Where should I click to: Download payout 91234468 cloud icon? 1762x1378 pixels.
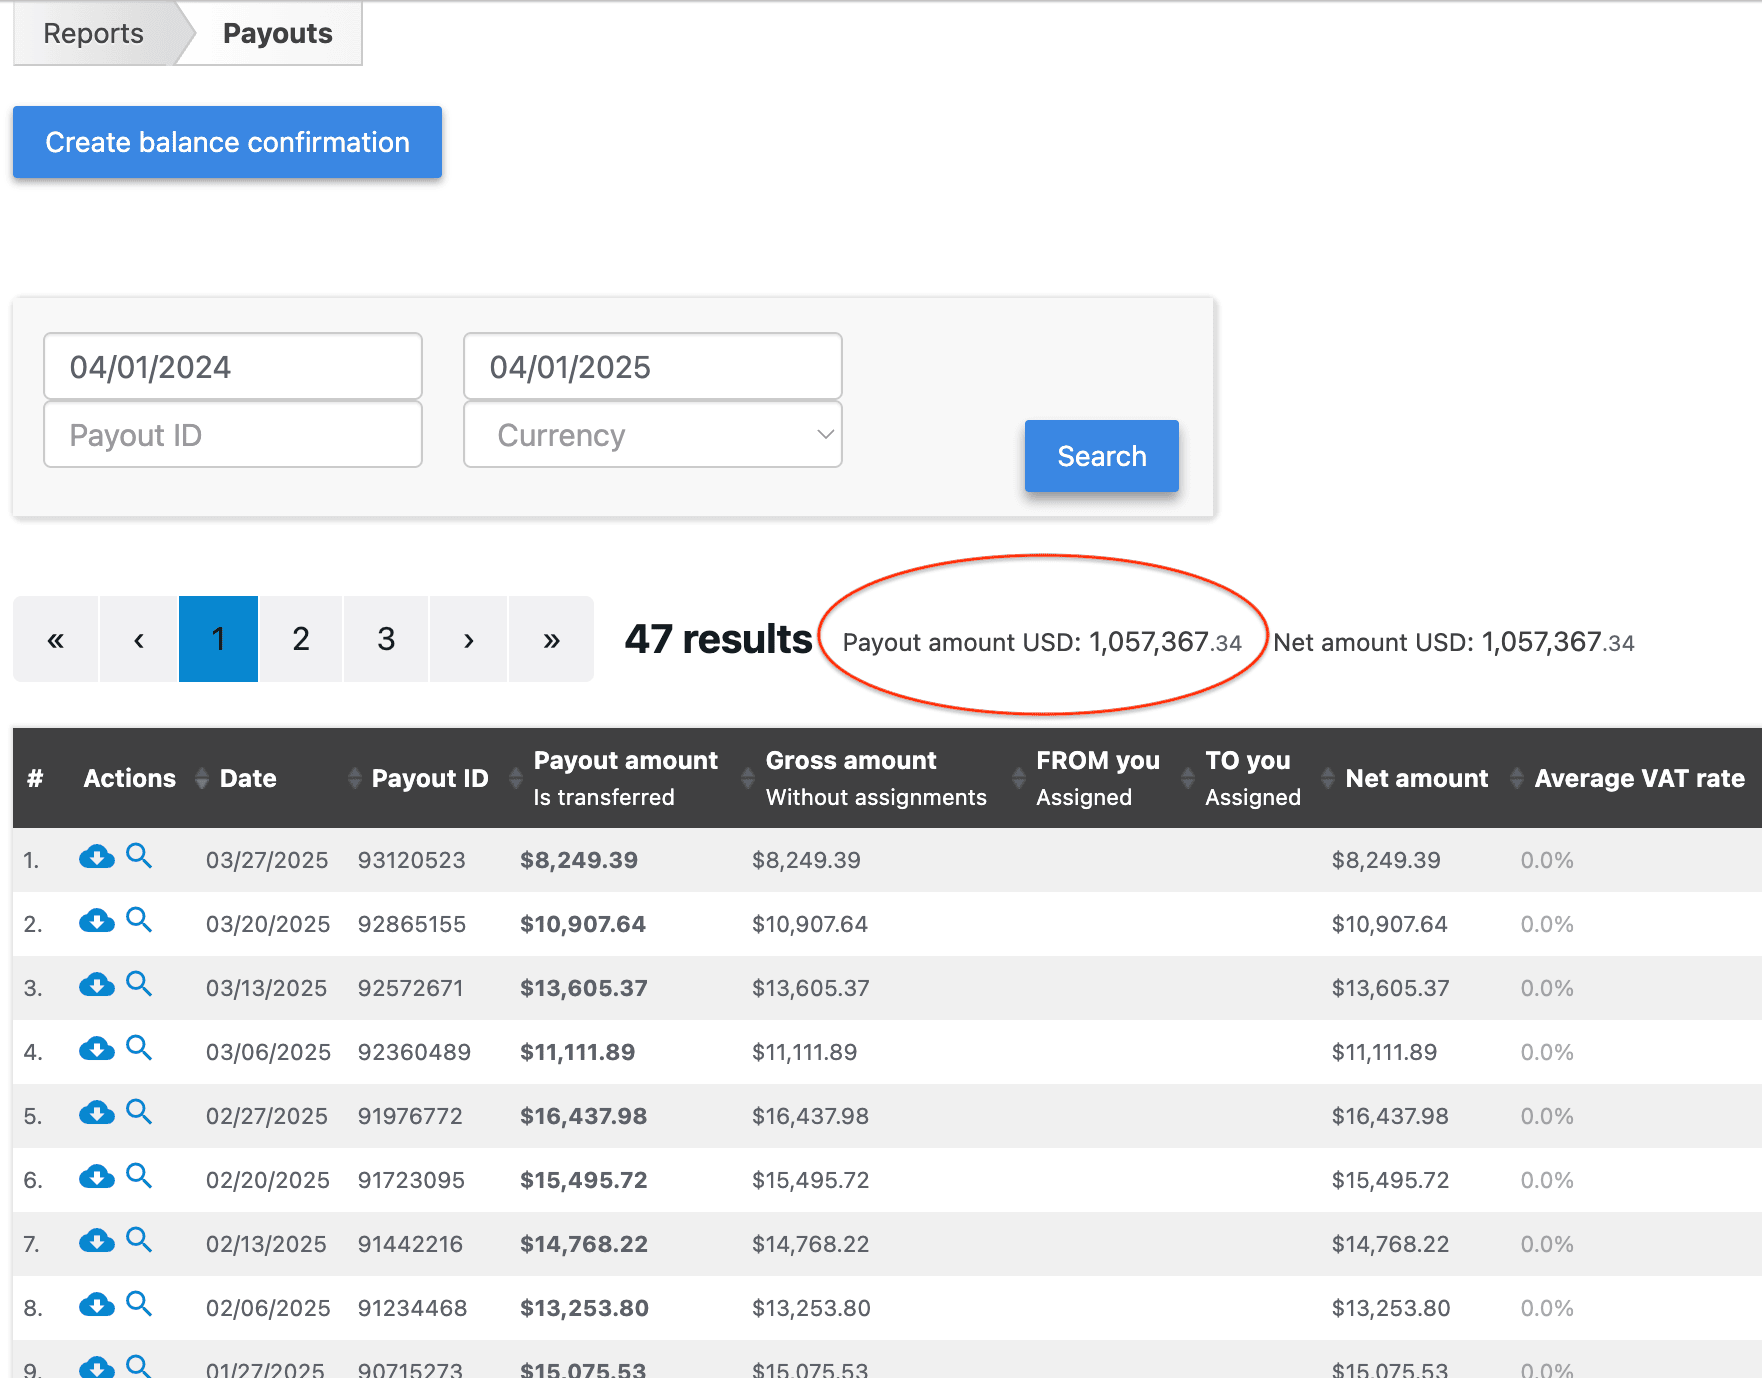[x=96, y=1305]
